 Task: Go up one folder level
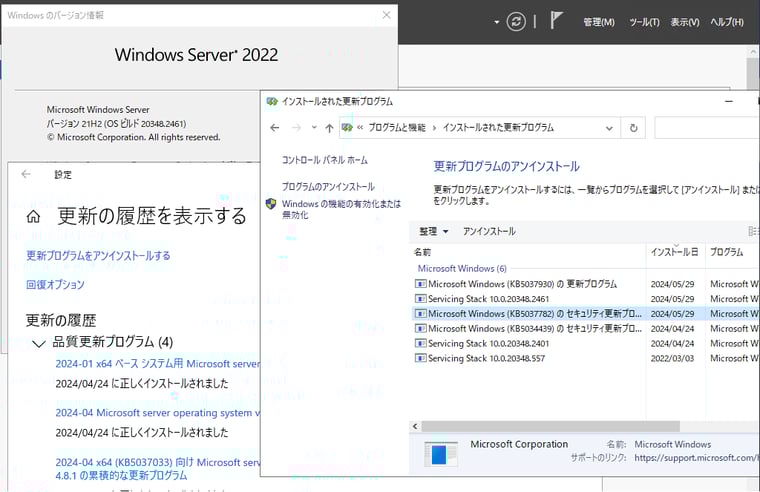(x=329, y=128)
